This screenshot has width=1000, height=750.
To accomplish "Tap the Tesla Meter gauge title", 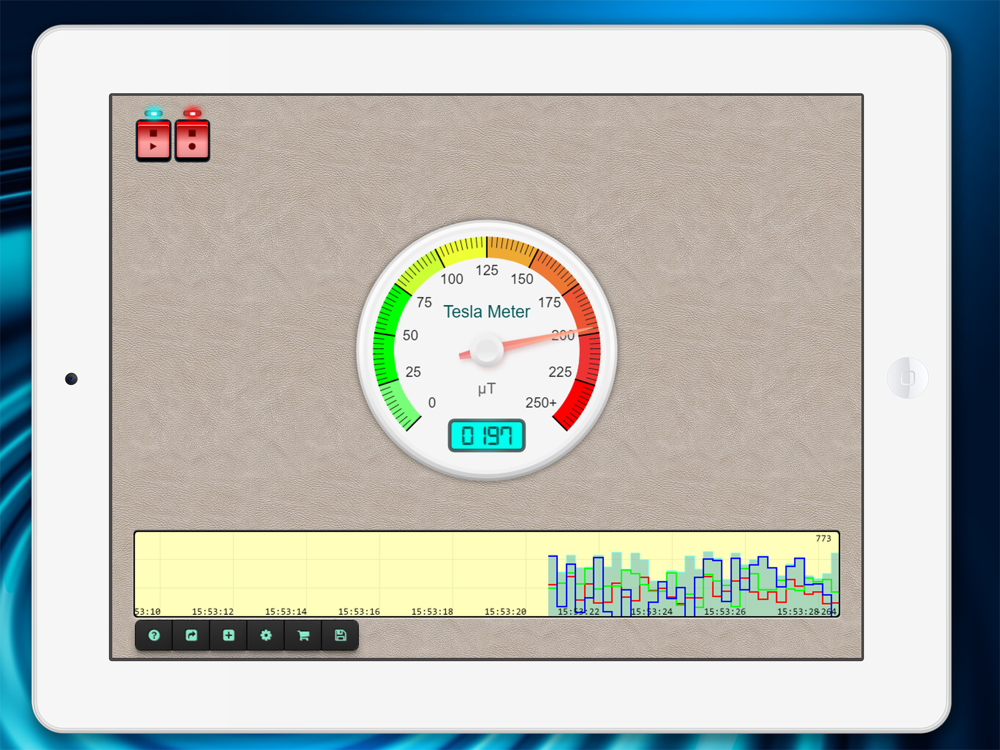I will click(487, 311).
